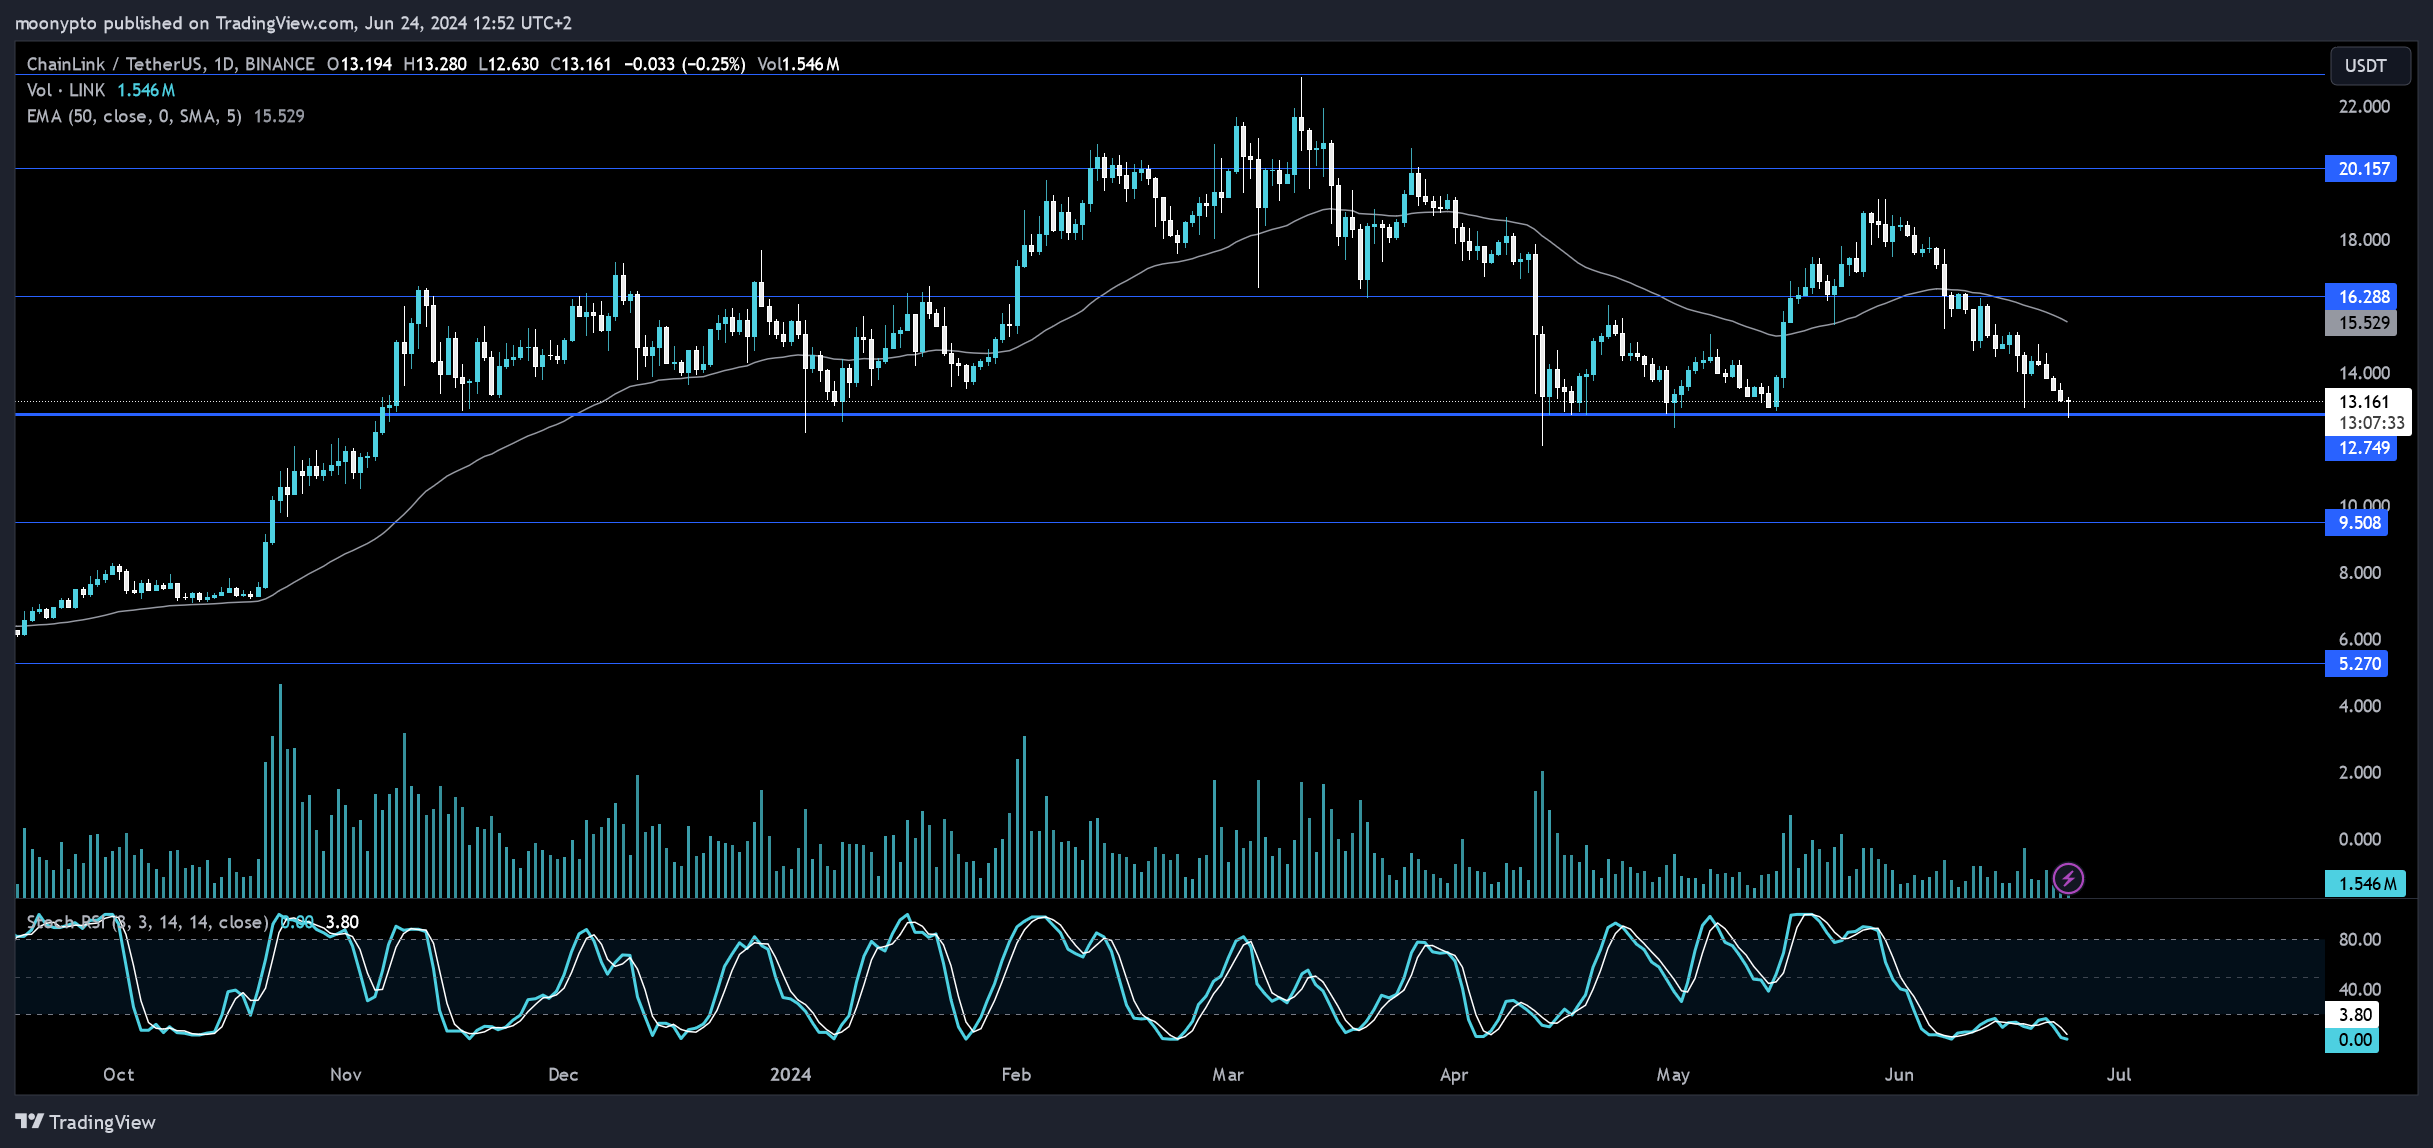Screen dimensions: 2433x1148
Task: Click the 12.749 support level label
Action: click(2361, 448)
